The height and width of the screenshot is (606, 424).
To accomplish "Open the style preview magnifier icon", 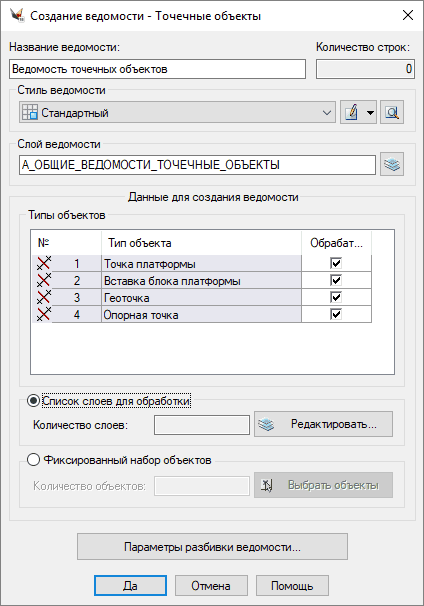I will (x=392, y=112).
